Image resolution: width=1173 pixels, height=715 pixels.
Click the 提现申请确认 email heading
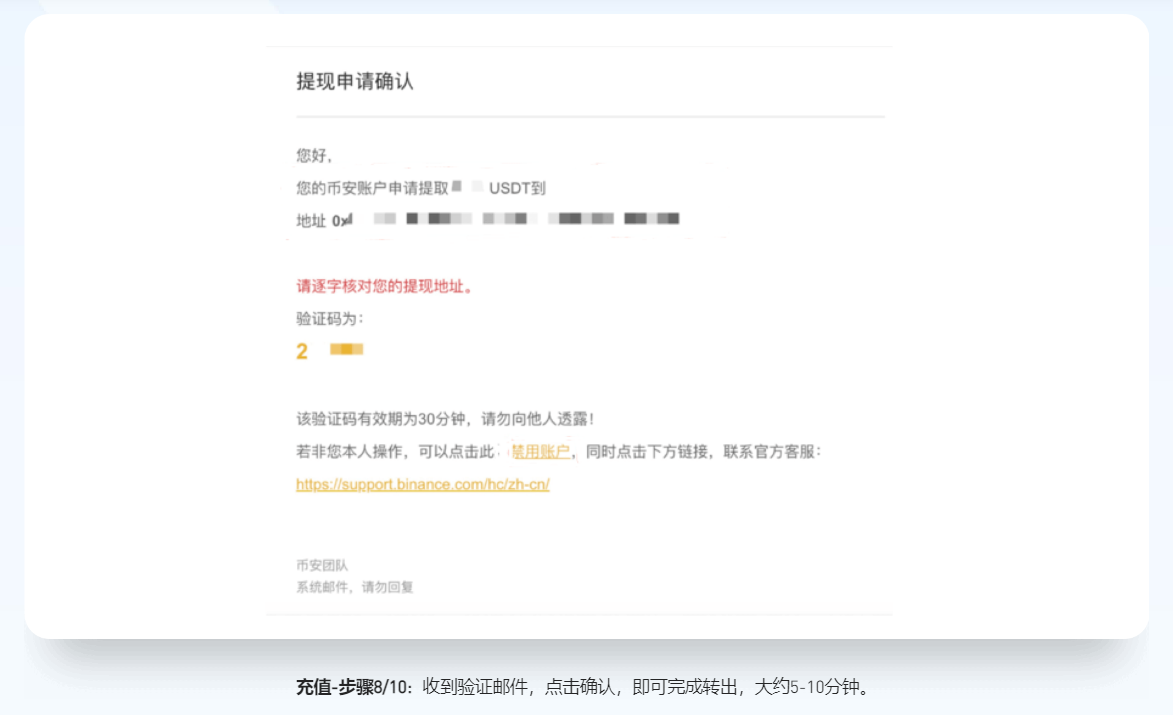355,82
